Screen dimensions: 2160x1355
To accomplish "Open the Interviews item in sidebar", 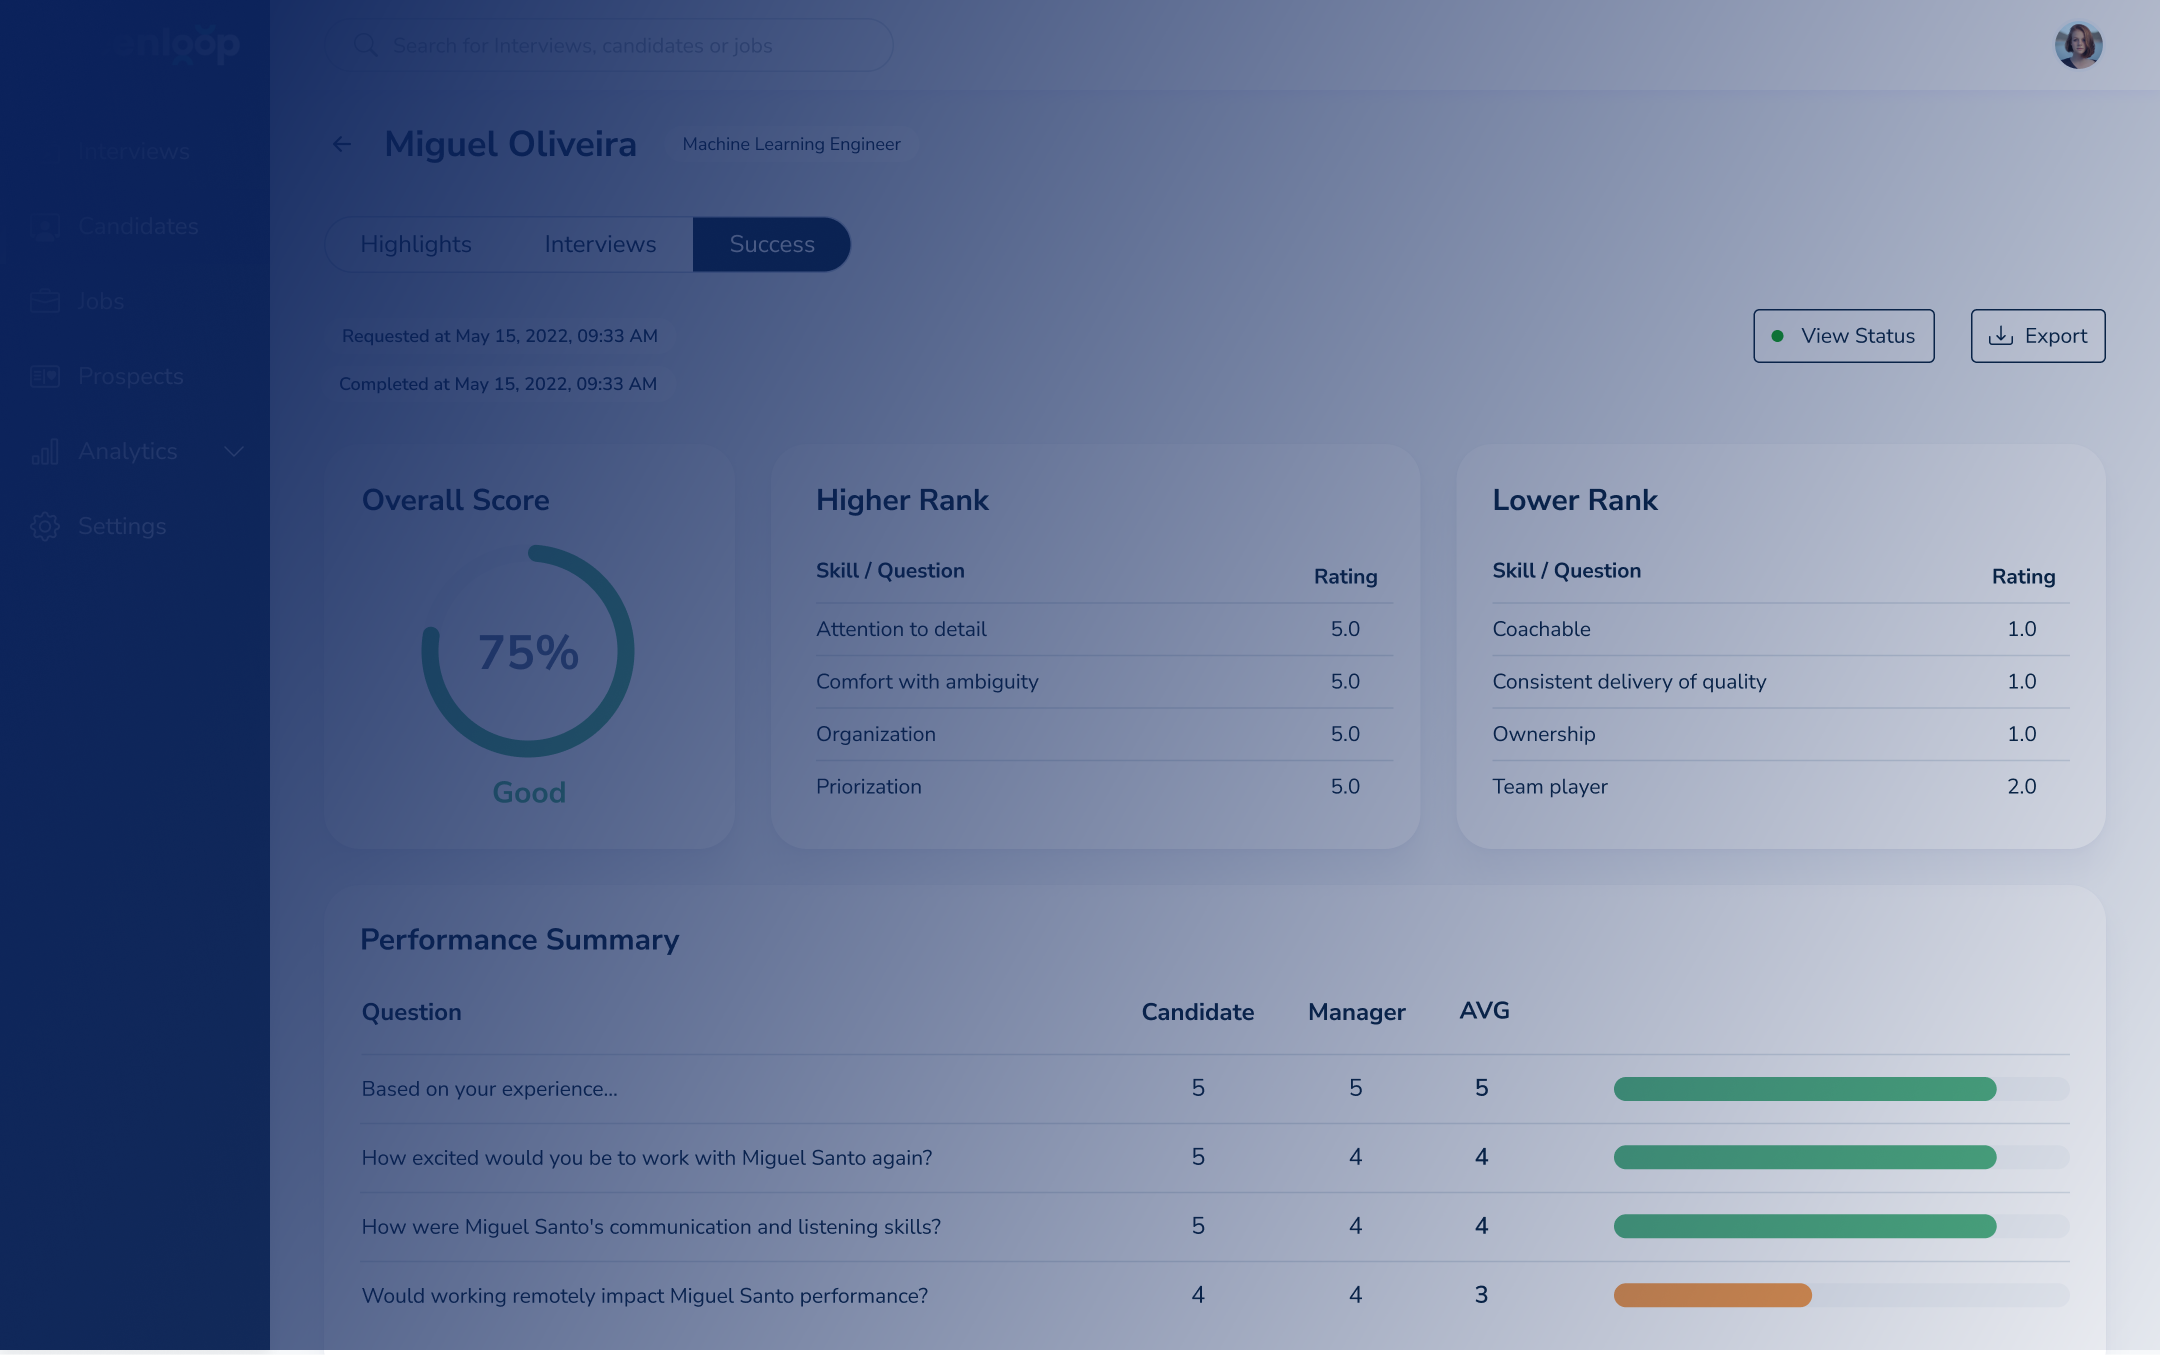I will (x=134, y=152).
